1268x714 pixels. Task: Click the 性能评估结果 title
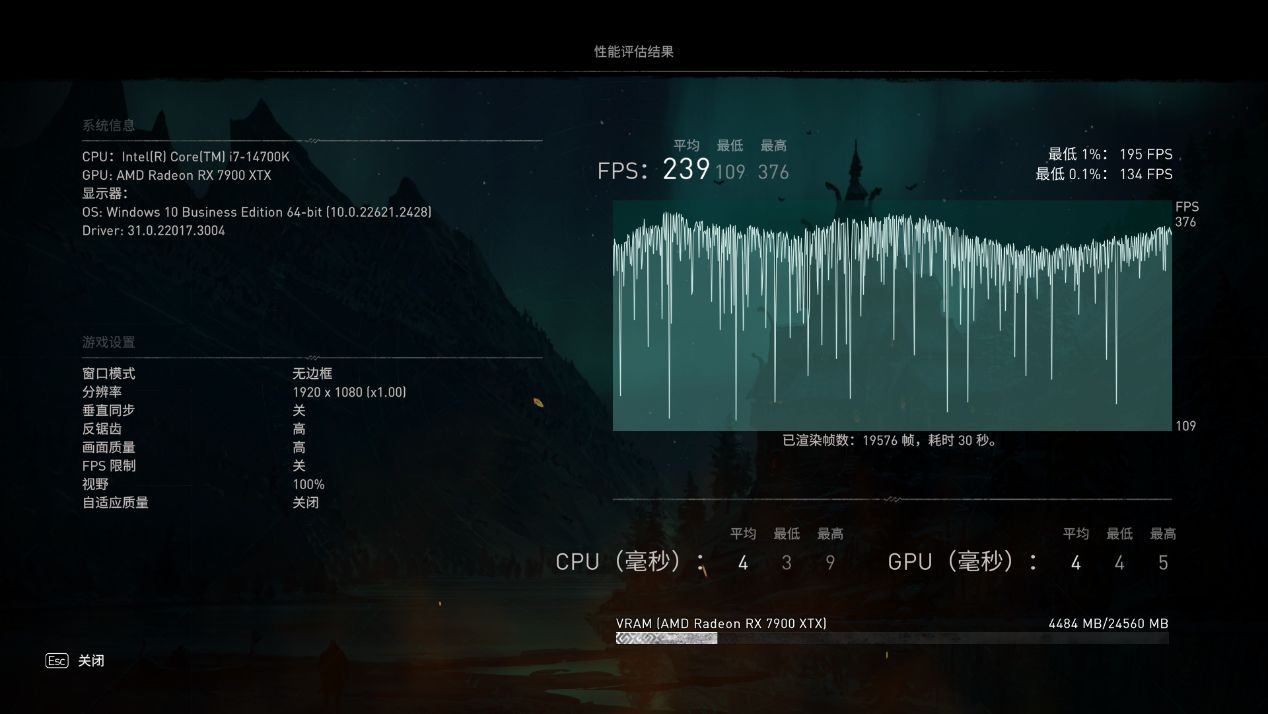pyautogui.click(x=634, y=52)
